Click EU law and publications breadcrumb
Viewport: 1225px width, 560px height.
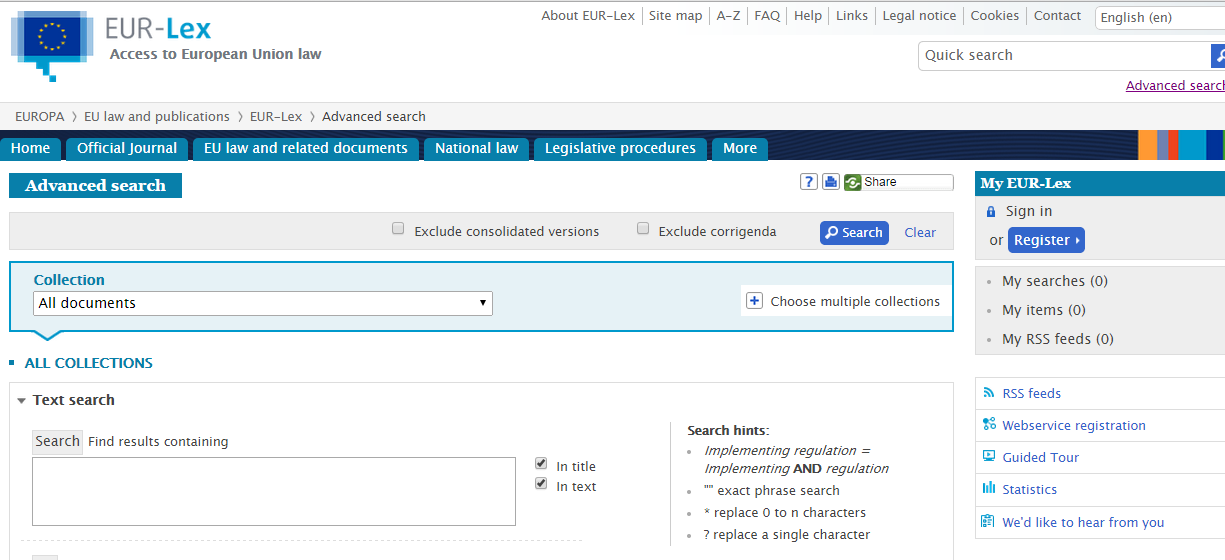click(157, 117)
